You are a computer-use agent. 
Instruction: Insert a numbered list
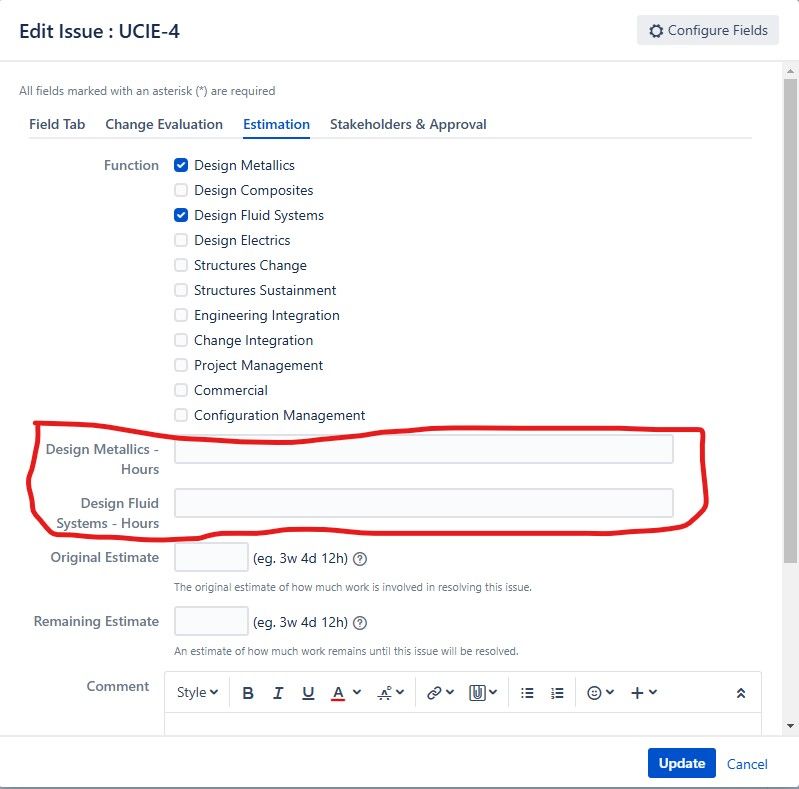(x=557, y=693)
